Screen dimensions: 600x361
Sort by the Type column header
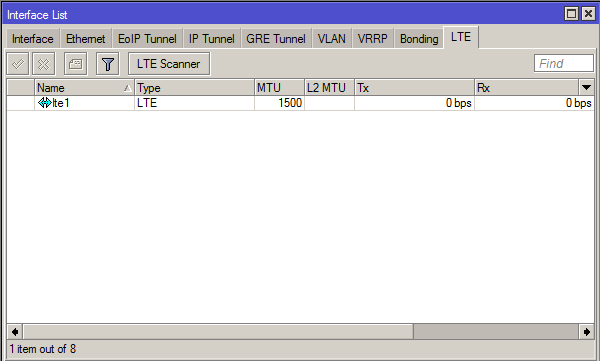194,88
